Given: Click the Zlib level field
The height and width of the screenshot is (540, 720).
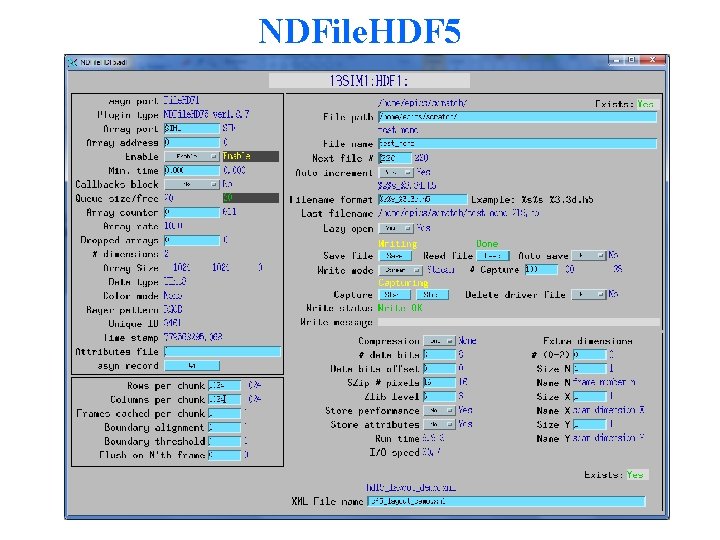Looking at the screenshot, I should (x=439, y=396).
